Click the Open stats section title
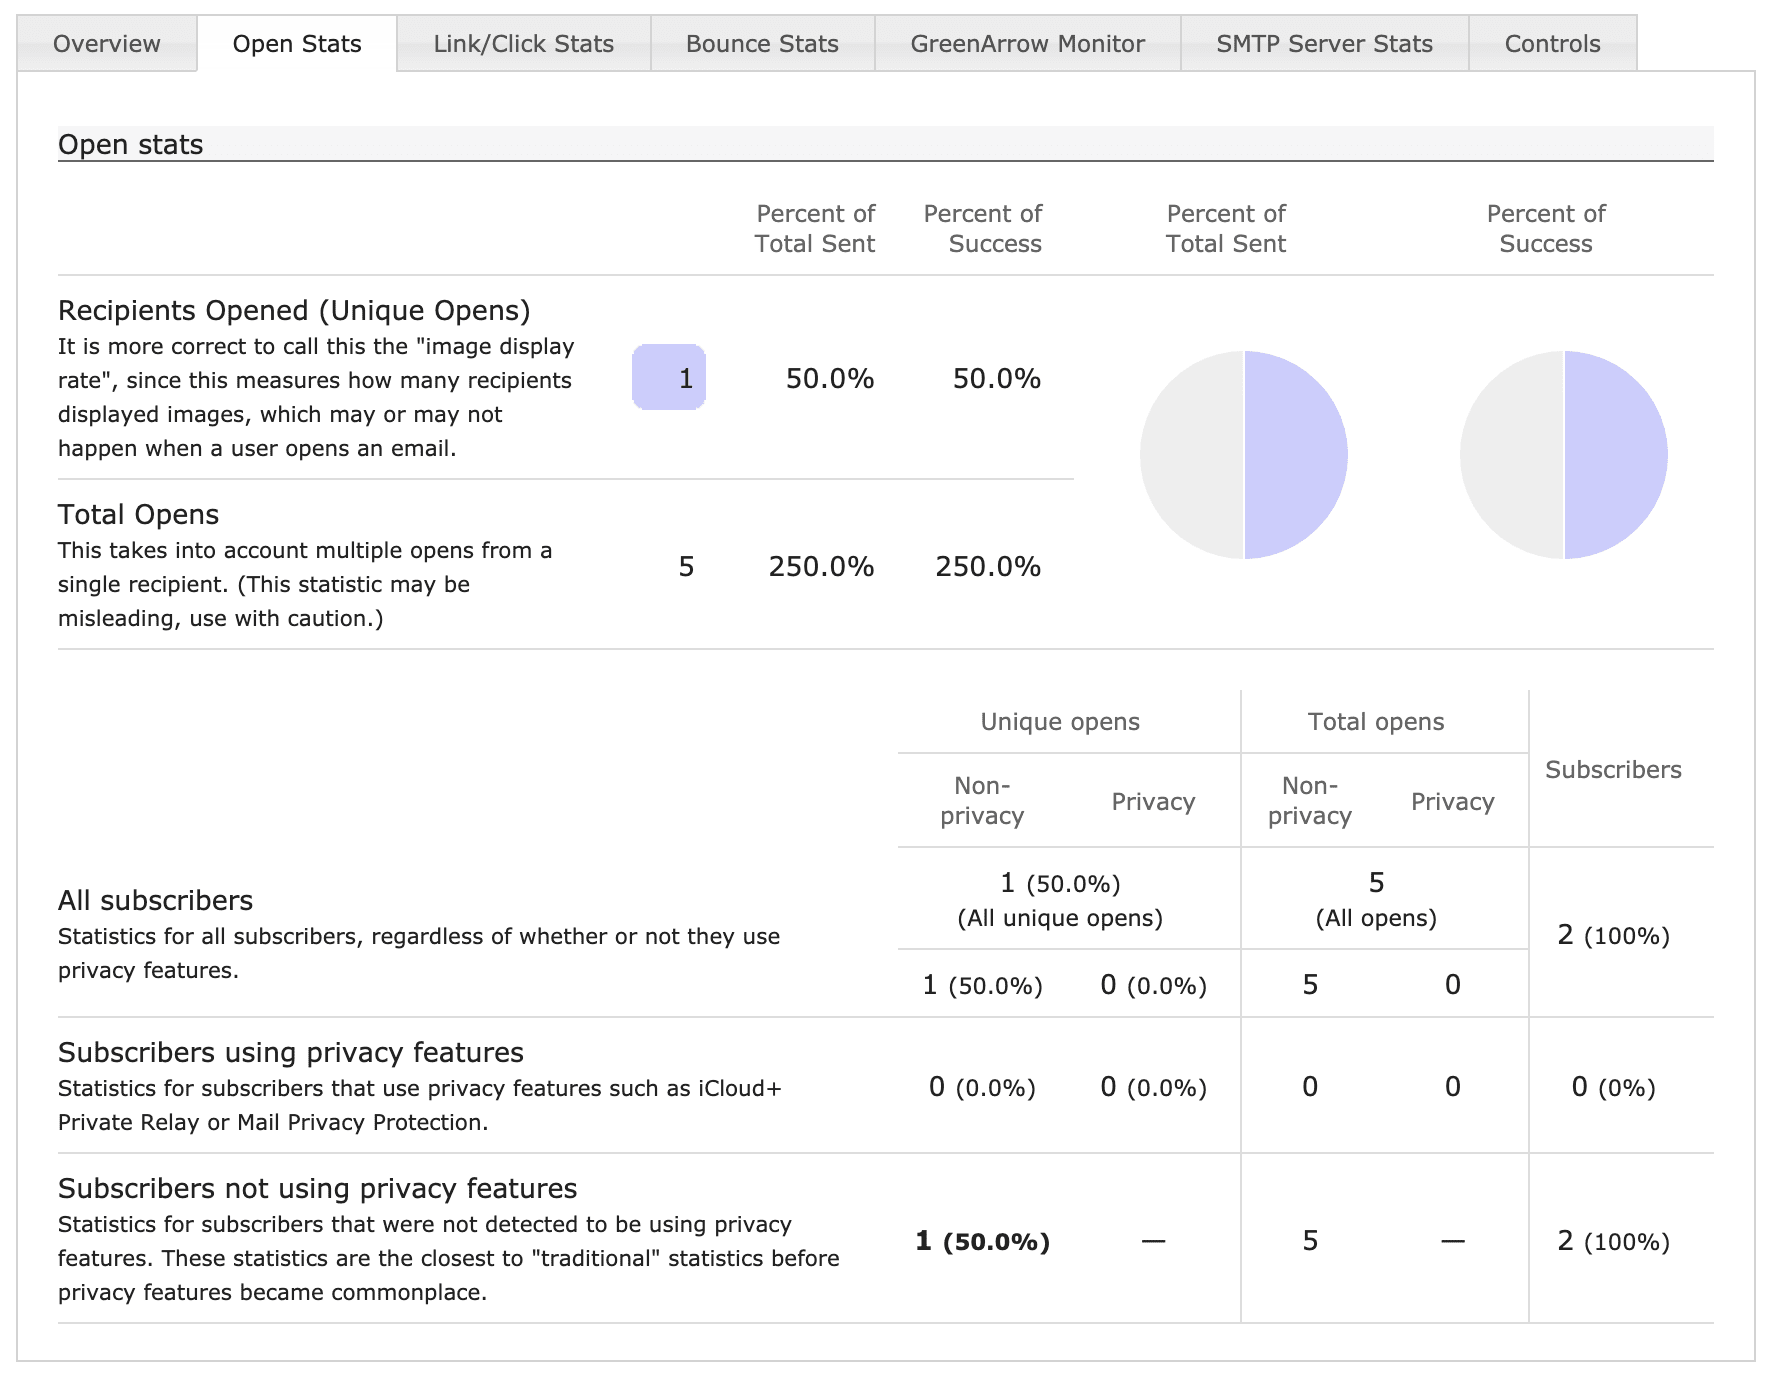The width and height of the screenshot is (1774, 1382). pyautogui.click(x=131, y=145)
